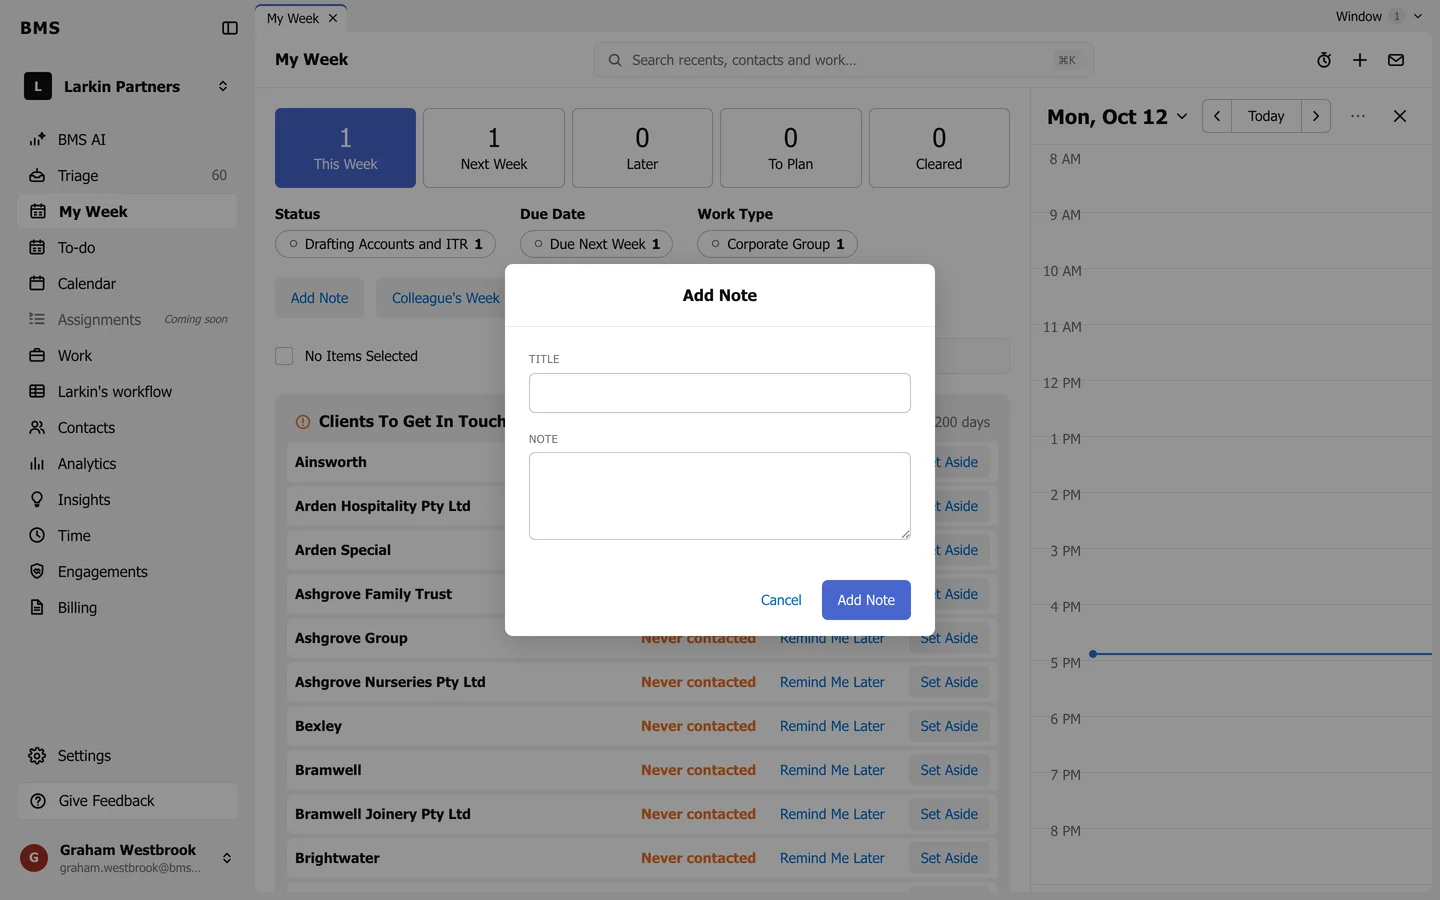Open the To-do icon in sidebar
Screen dimensions: 1440x900
[37, 248]
